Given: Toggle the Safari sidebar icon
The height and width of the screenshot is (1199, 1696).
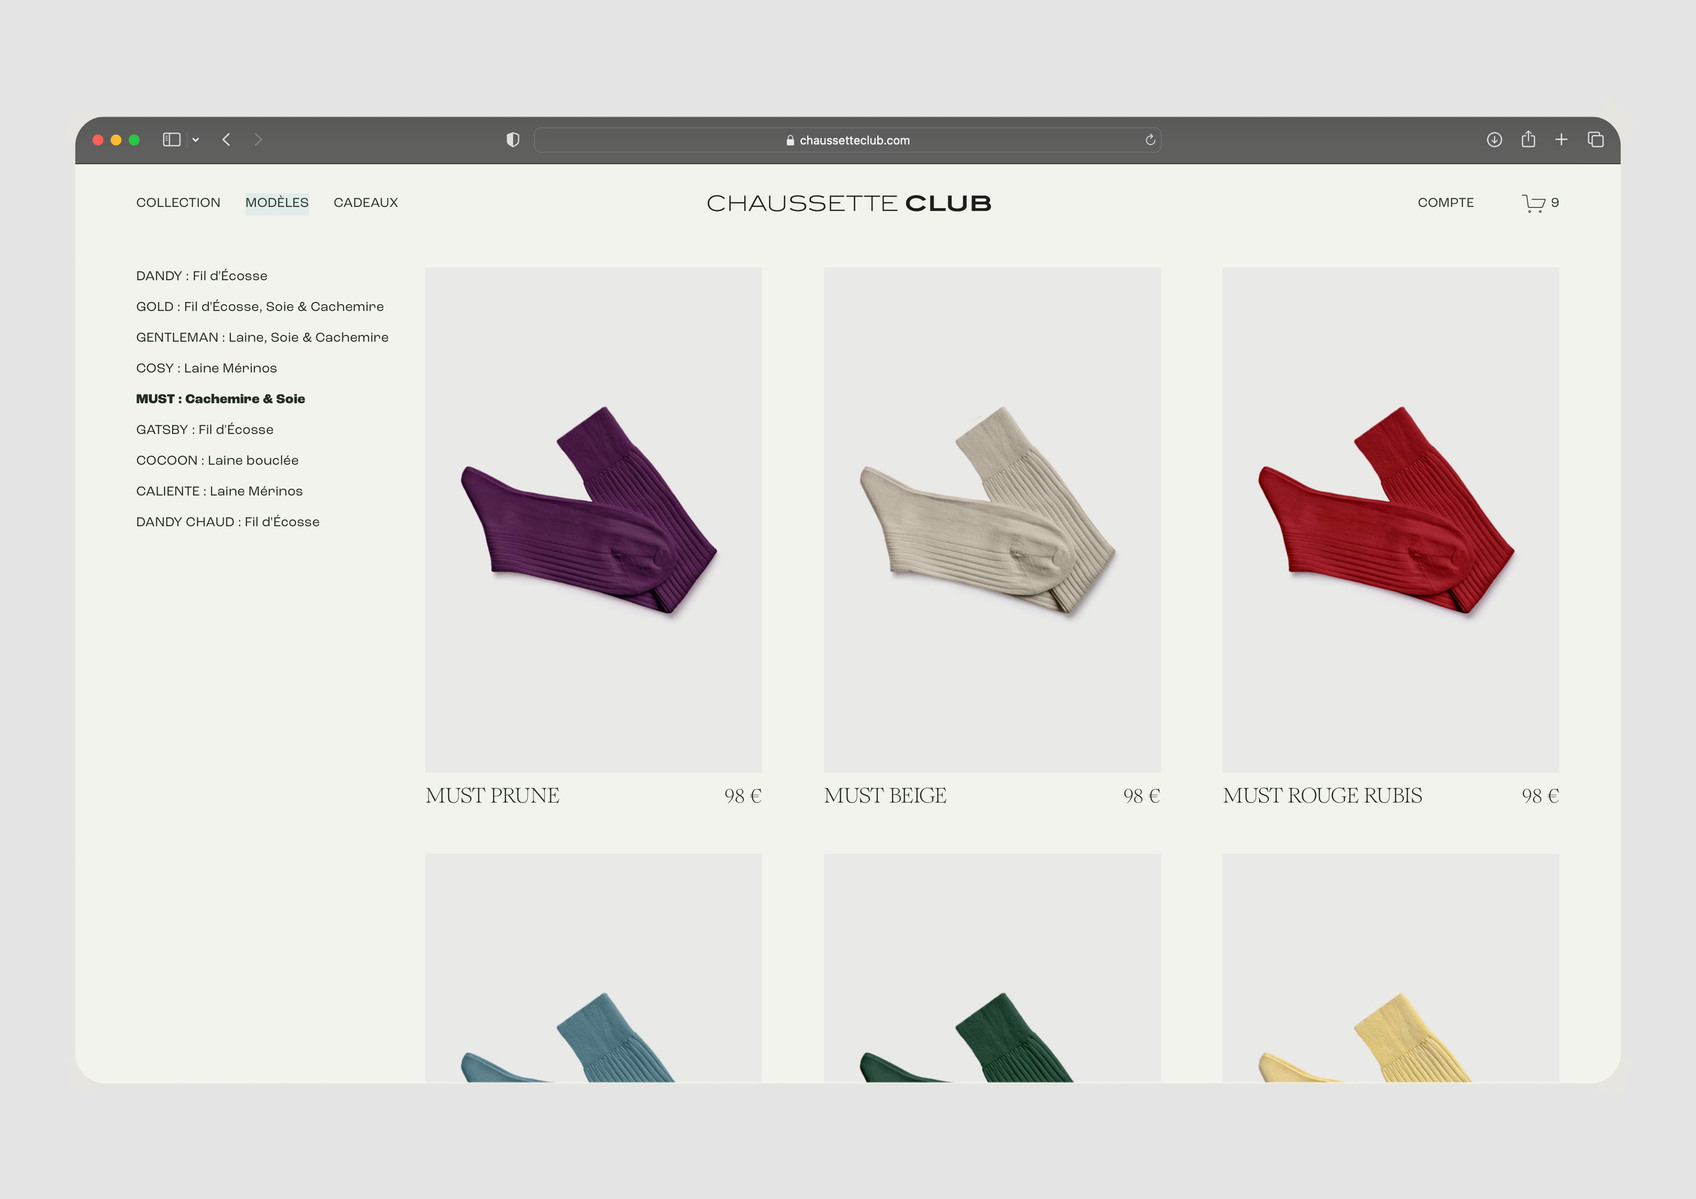Looking at the screenshot, I should click(172, 140).
